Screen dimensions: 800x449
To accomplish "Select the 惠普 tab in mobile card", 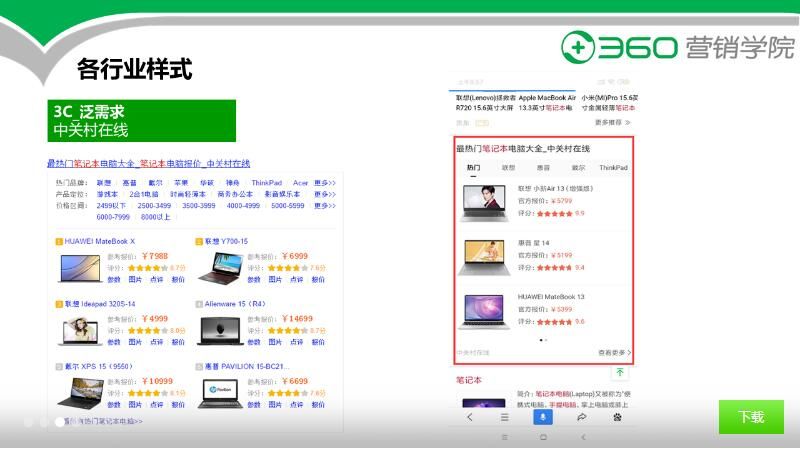I will [543, 168].
